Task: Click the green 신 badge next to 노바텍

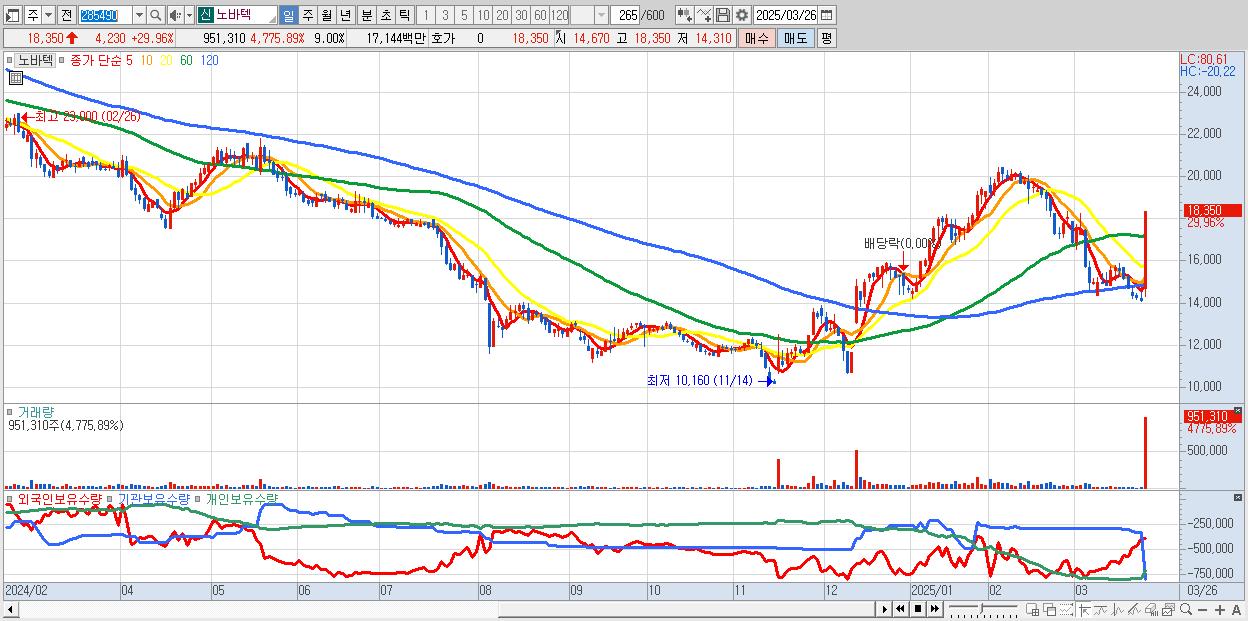Action: [x=205, y=15]
